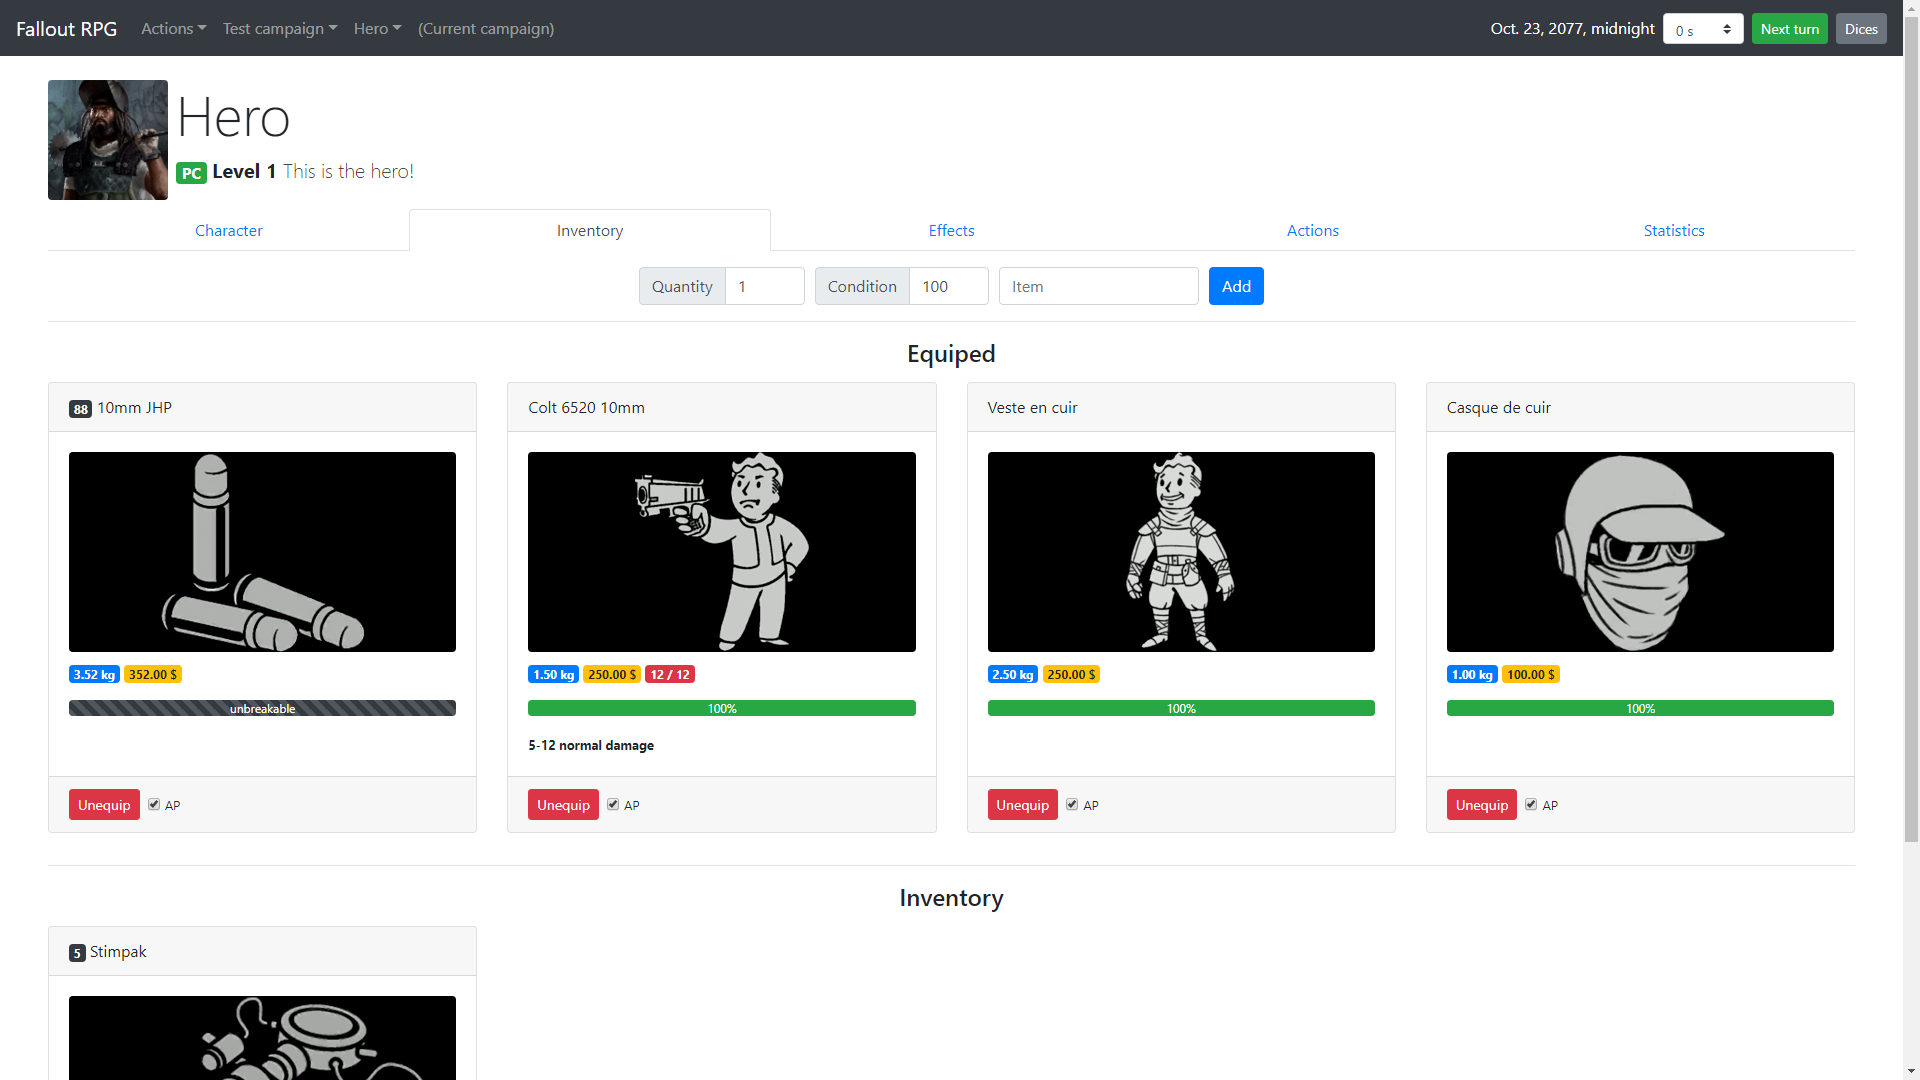Click the Veste en cuir 250.00 $ badge

click(1071, 675)
